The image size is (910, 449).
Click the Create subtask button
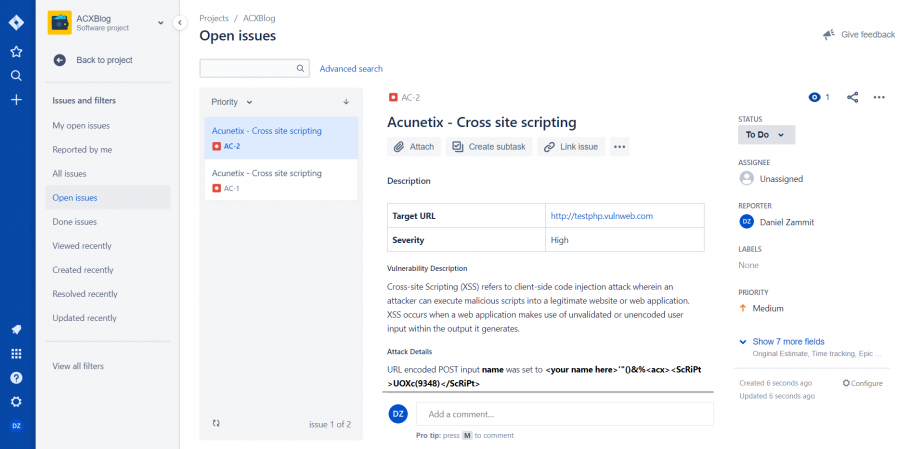pyautogui.click(x=489, y=147)
